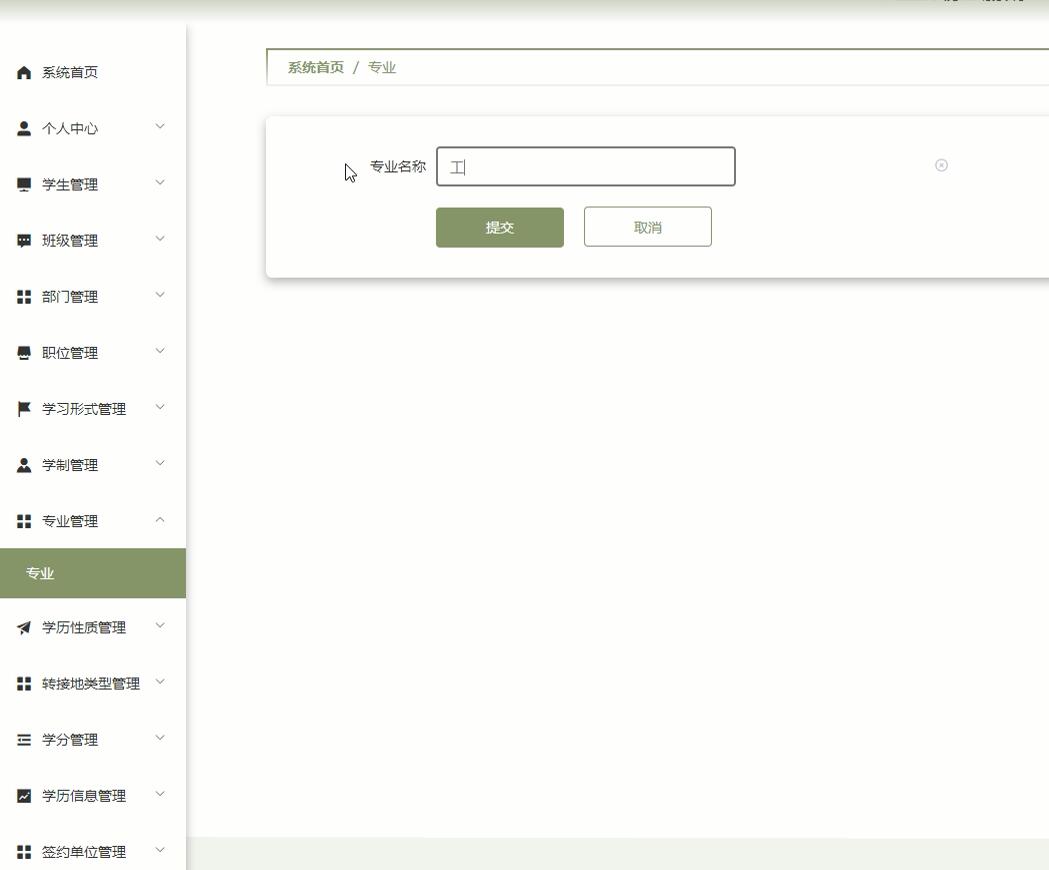Viewport: 1049px width, 870px height.
Task: Expand the 签约单位管理 chevron
Action: tap(160, 850)
